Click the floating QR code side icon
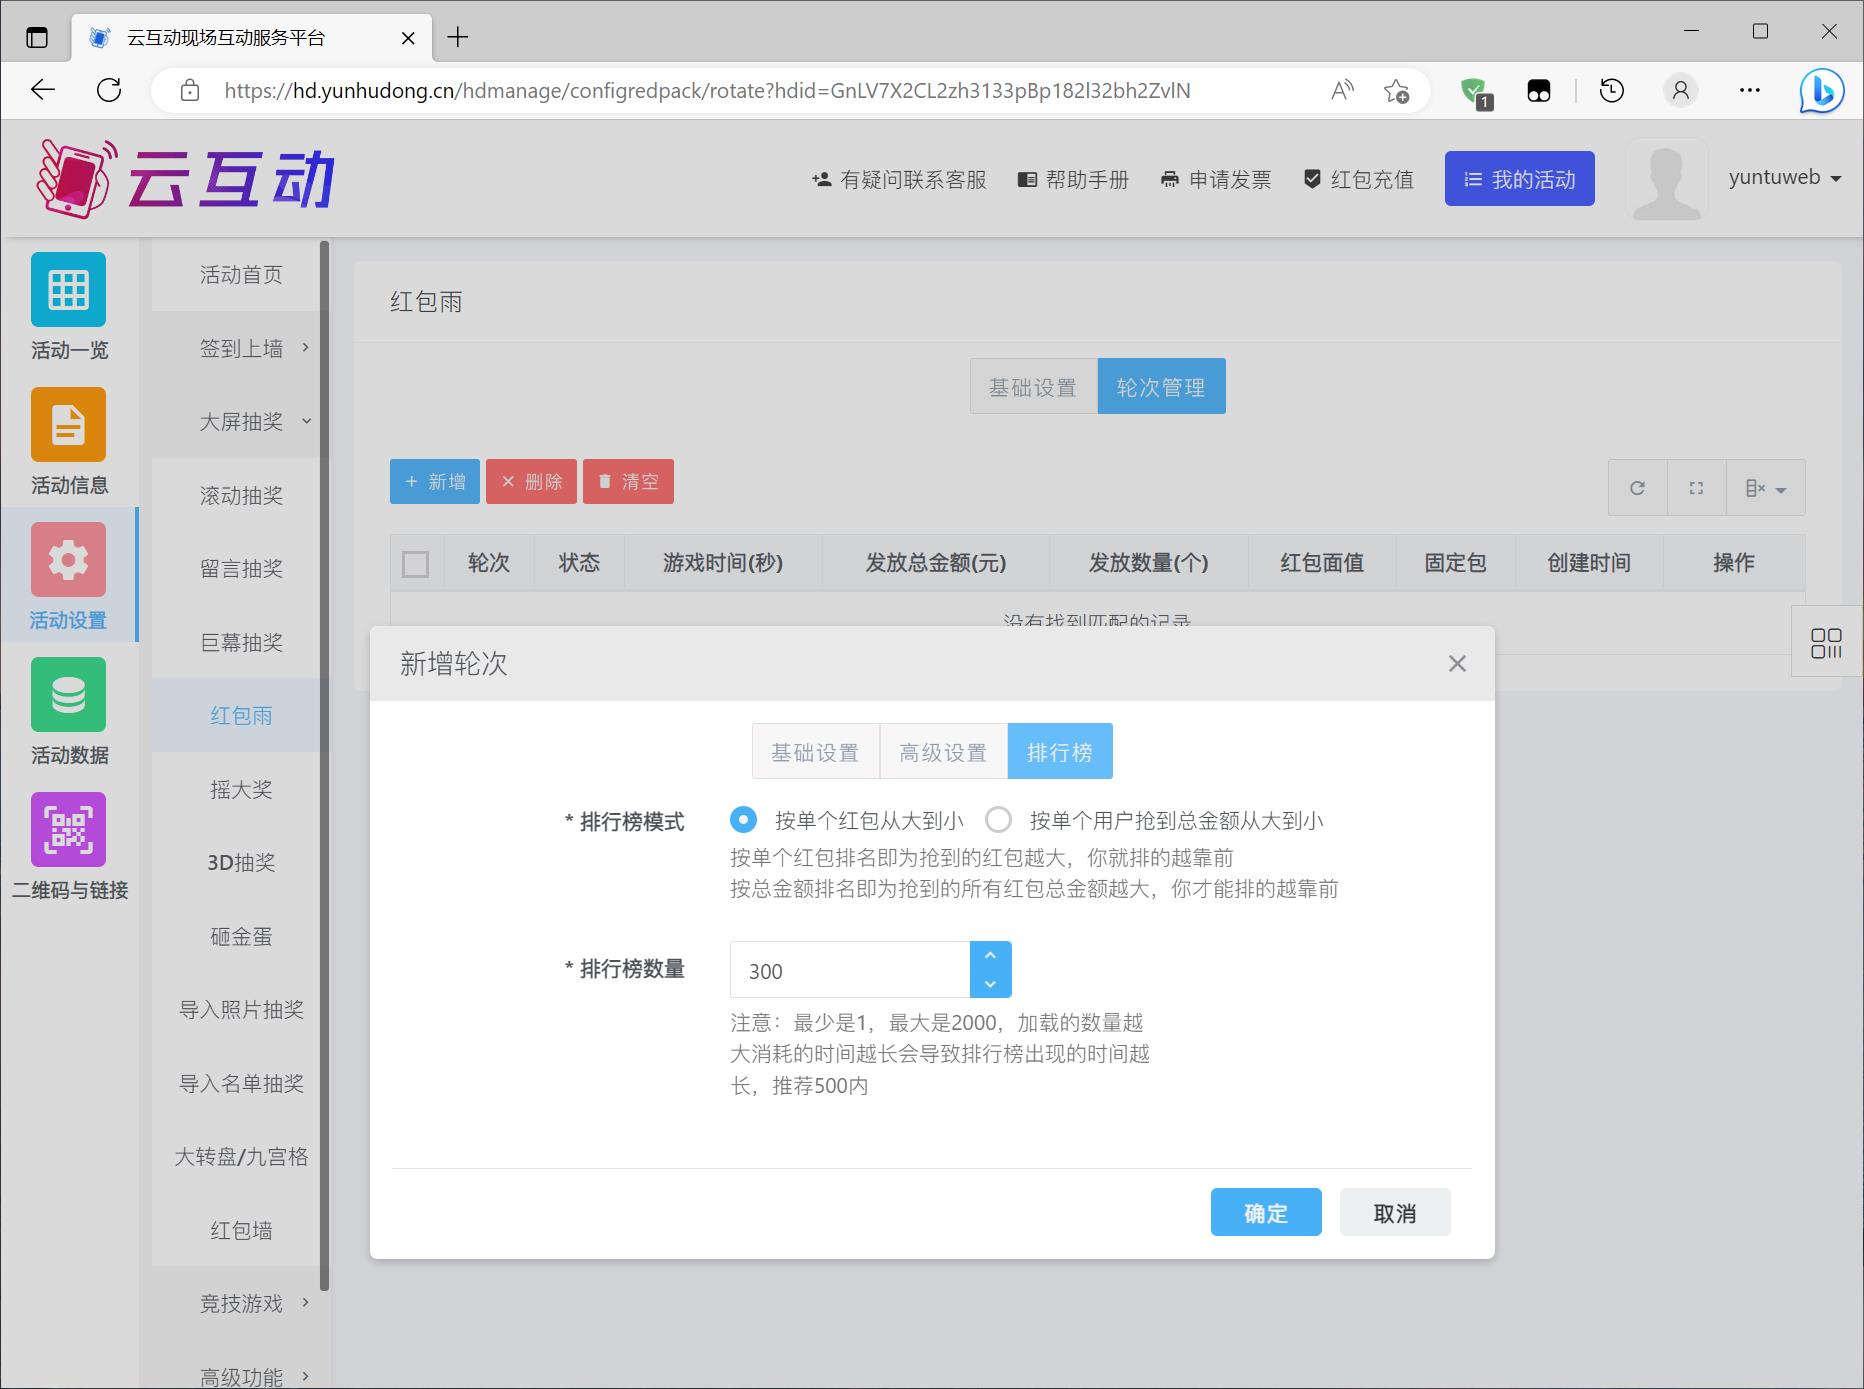The height and width of the screenshot is (1389, 1864). tap(1825, 643)
